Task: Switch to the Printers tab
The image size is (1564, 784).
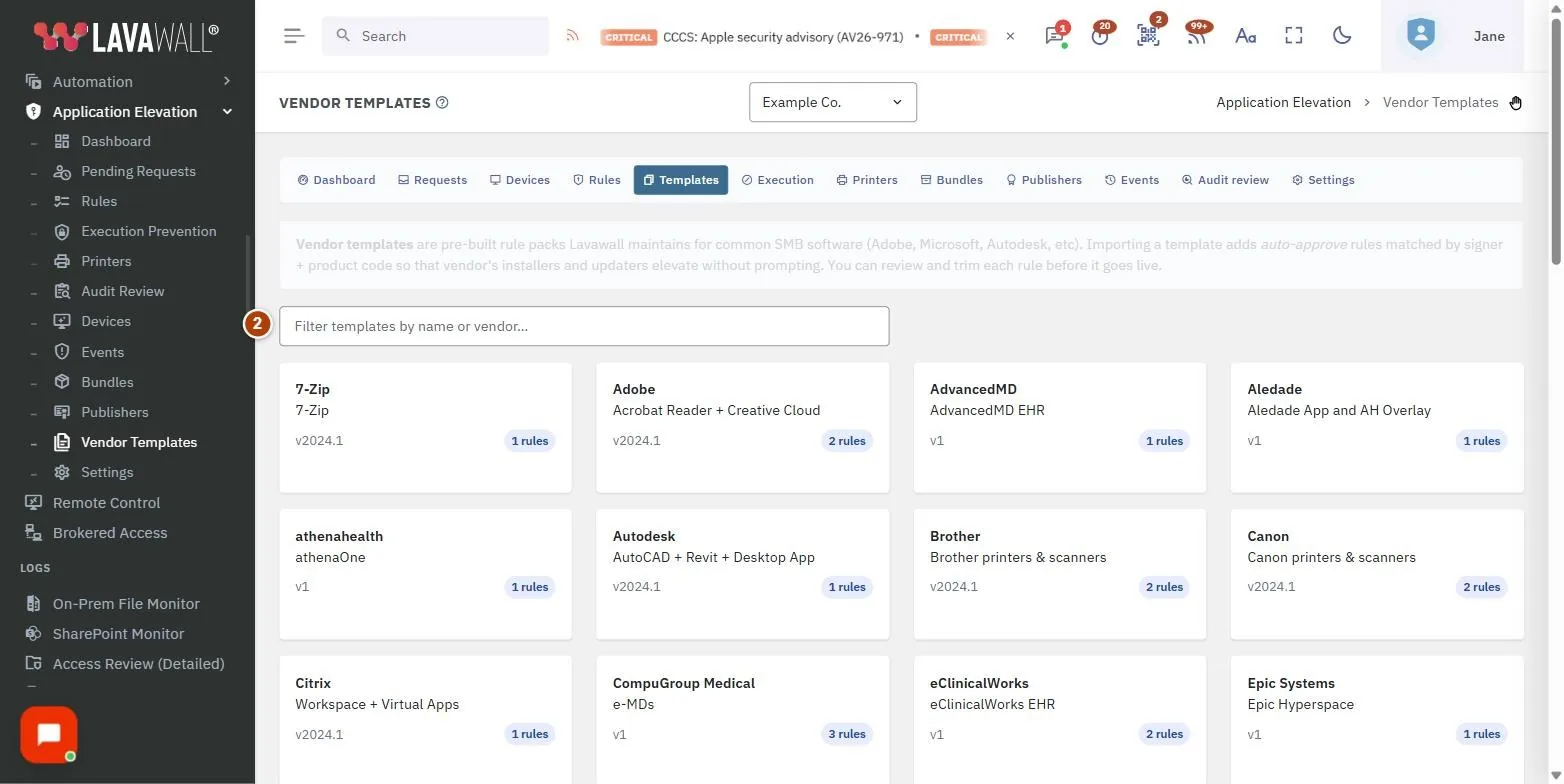Action: click(867, 180)
